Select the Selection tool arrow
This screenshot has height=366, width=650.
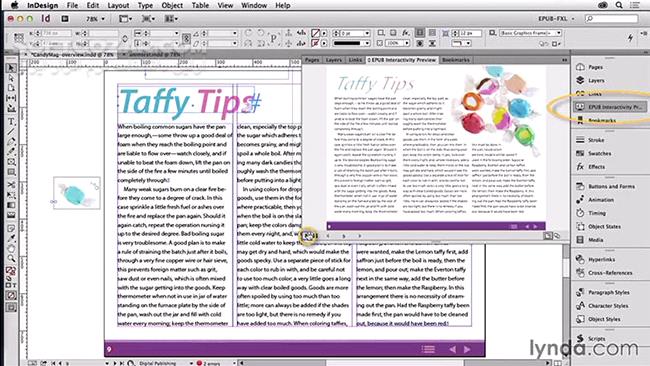click(11, 68)
